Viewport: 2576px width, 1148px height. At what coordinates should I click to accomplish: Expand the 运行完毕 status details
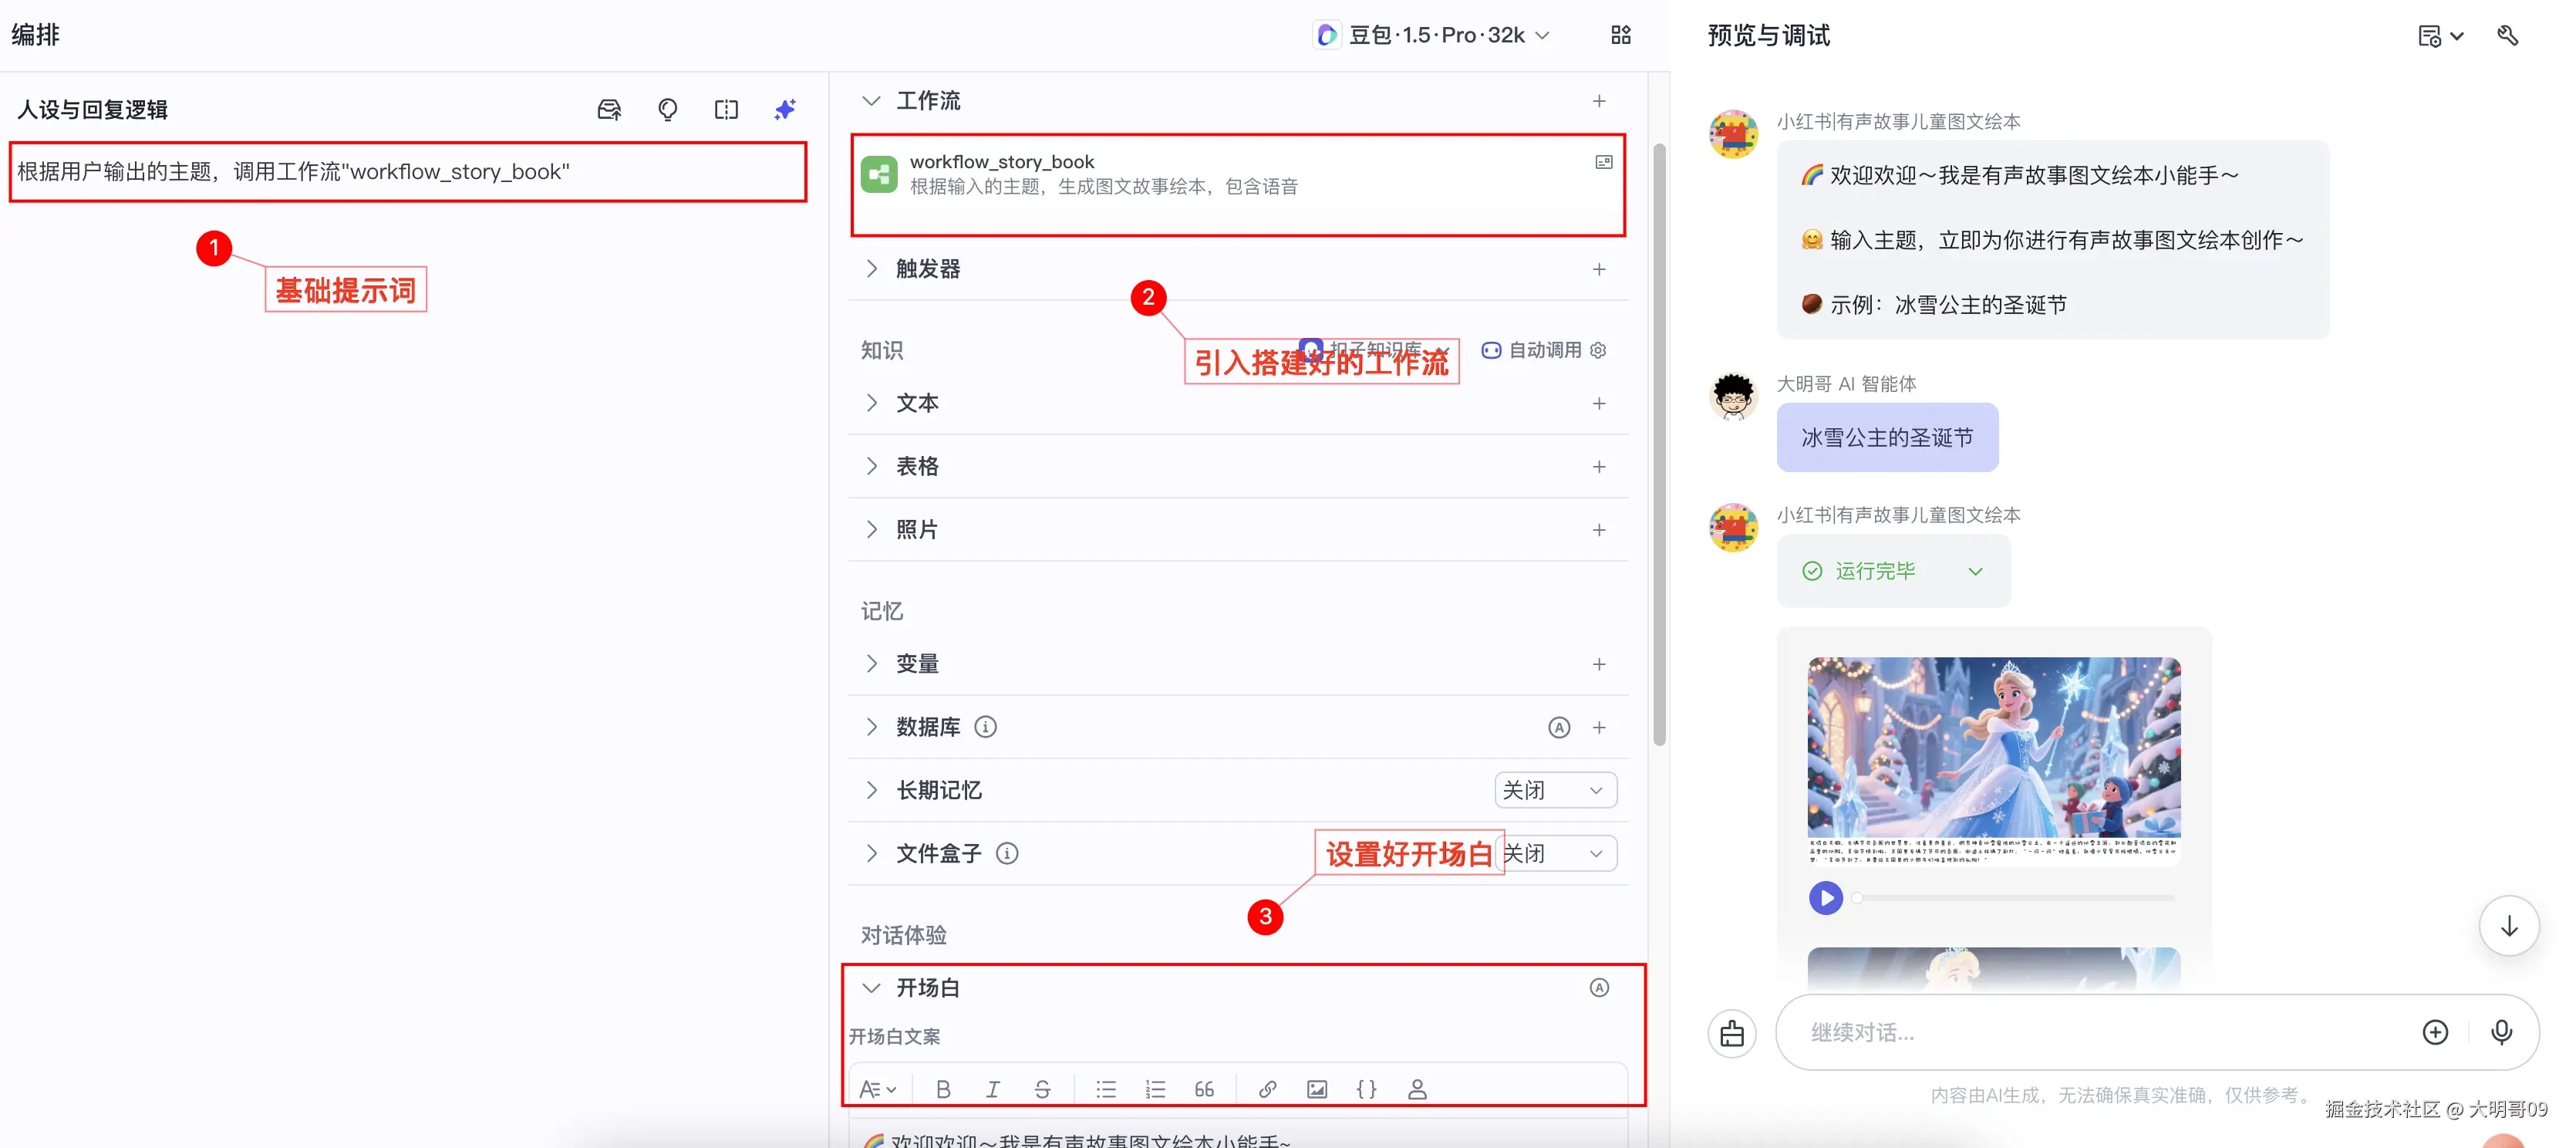1975,571
